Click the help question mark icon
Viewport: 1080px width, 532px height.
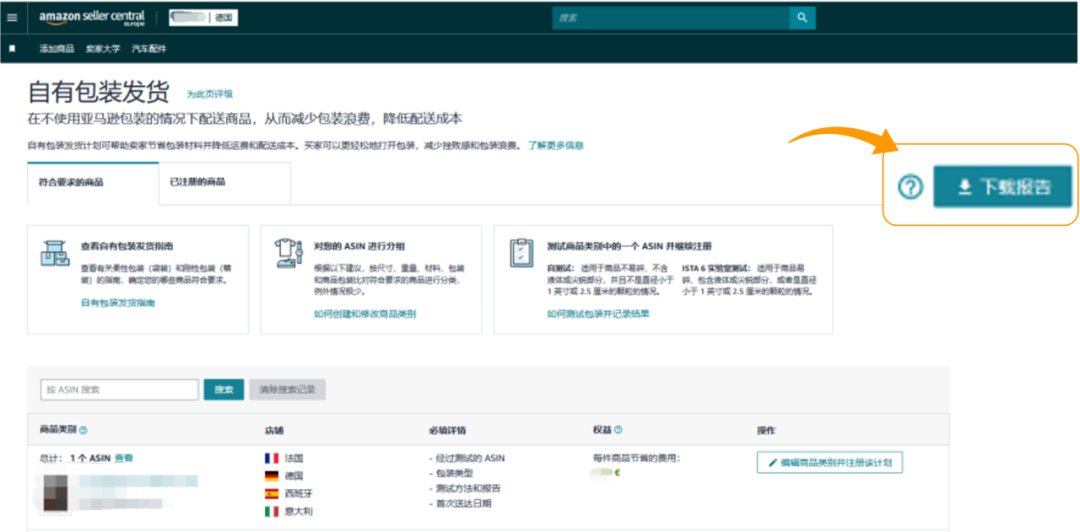911,187
